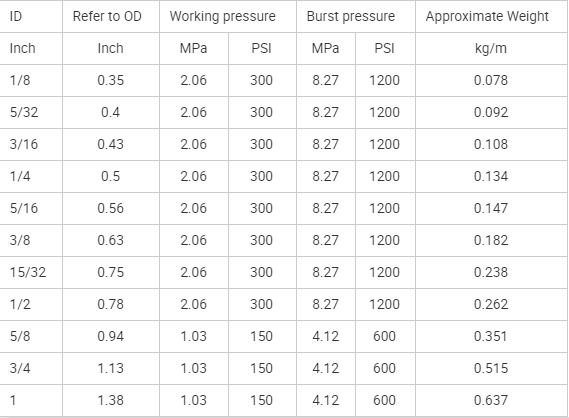Select the 1.13 OD cell

[111, 368]
